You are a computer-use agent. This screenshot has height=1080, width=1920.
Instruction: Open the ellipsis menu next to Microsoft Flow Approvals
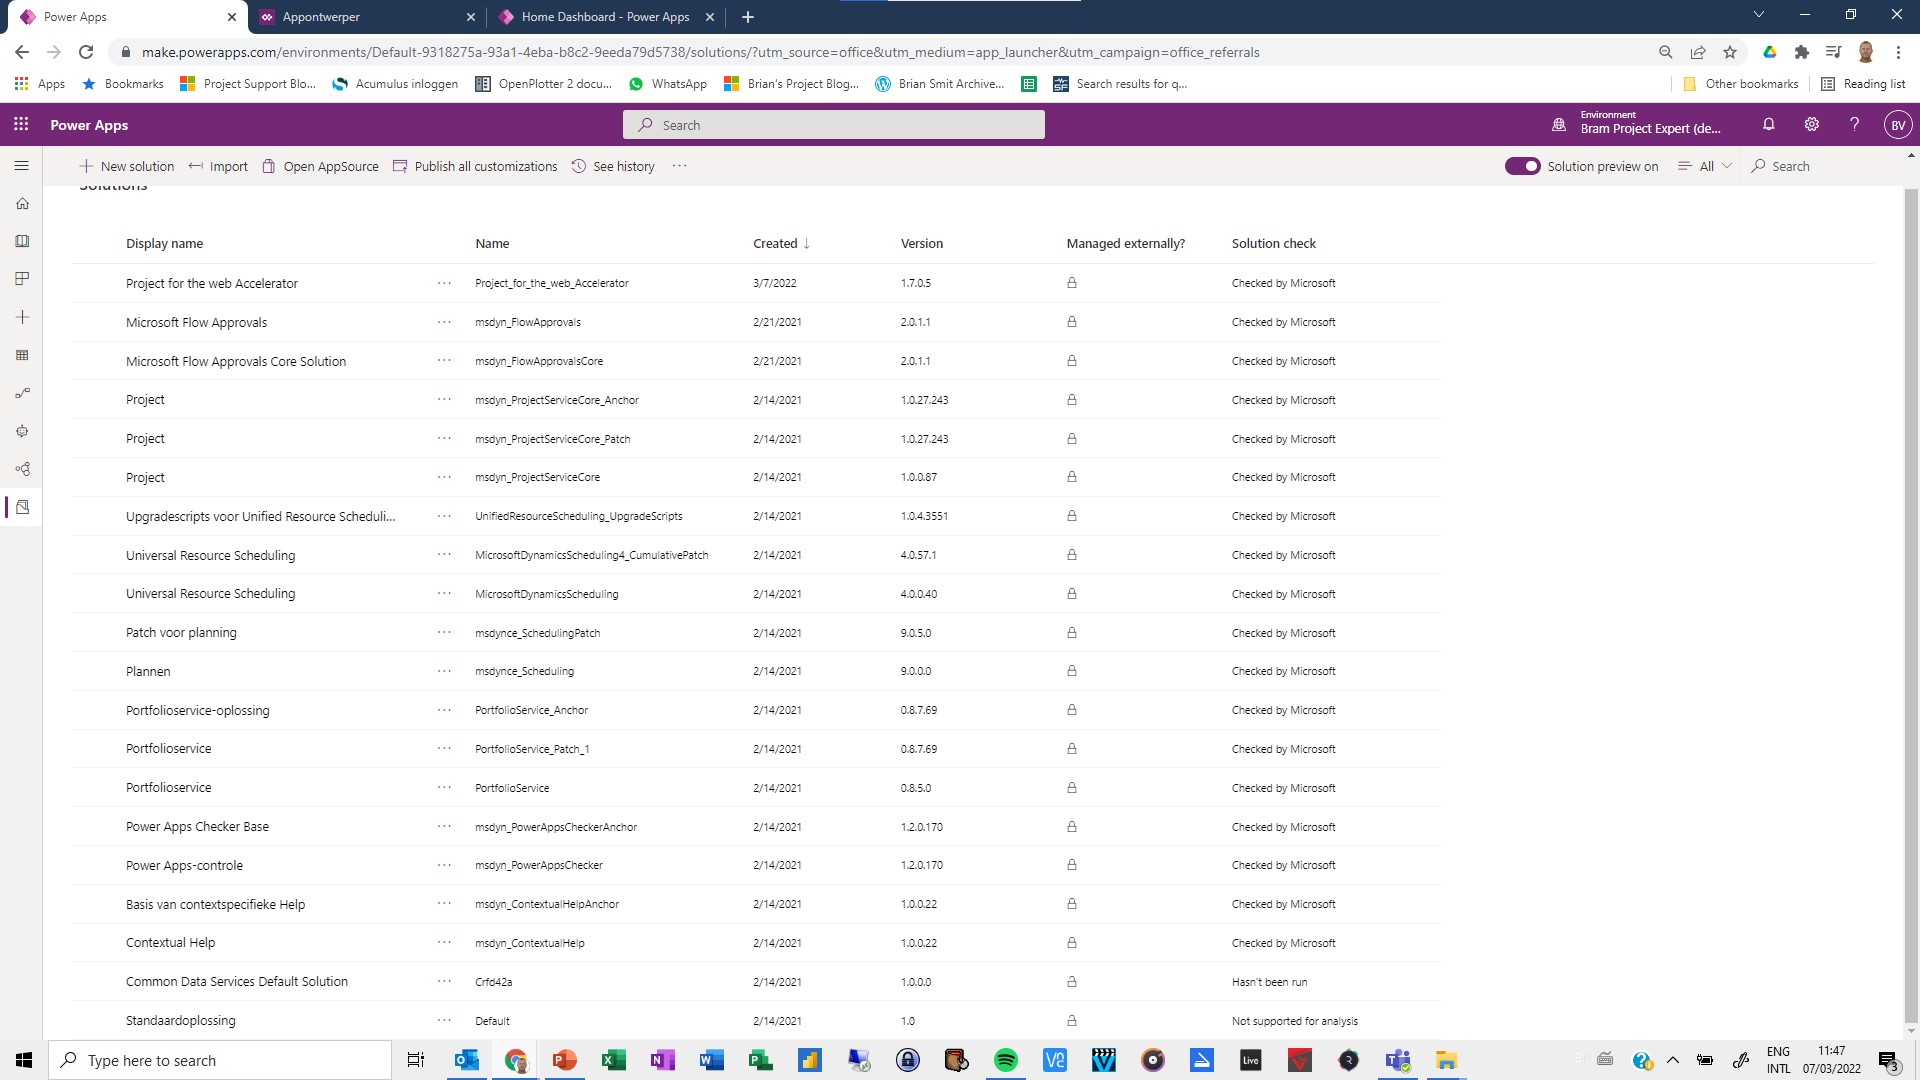pyautogui.click(x=443, y=322)
